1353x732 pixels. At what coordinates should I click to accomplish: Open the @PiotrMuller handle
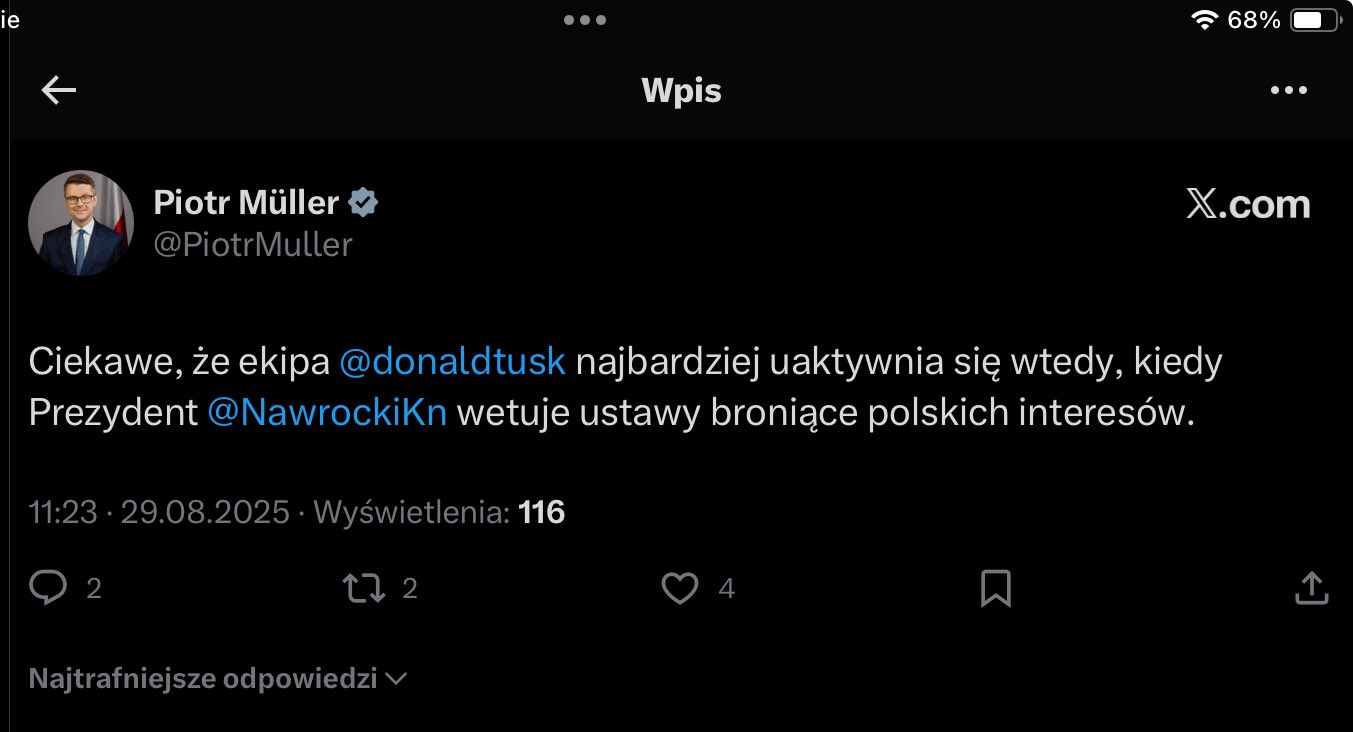pyautogui.click(x=252, y=245)
